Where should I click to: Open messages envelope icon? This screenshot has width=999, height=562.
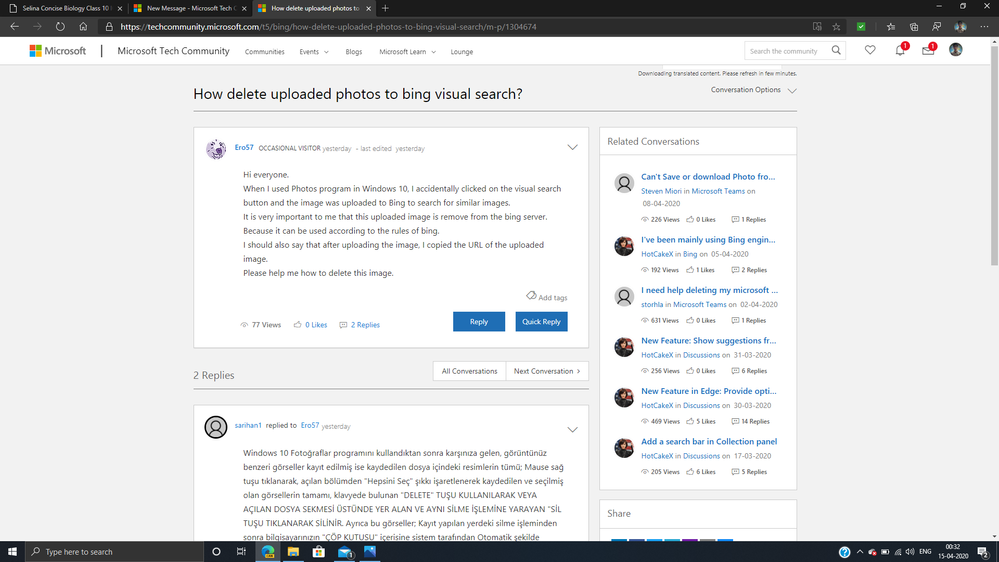(x=928, y=50)
